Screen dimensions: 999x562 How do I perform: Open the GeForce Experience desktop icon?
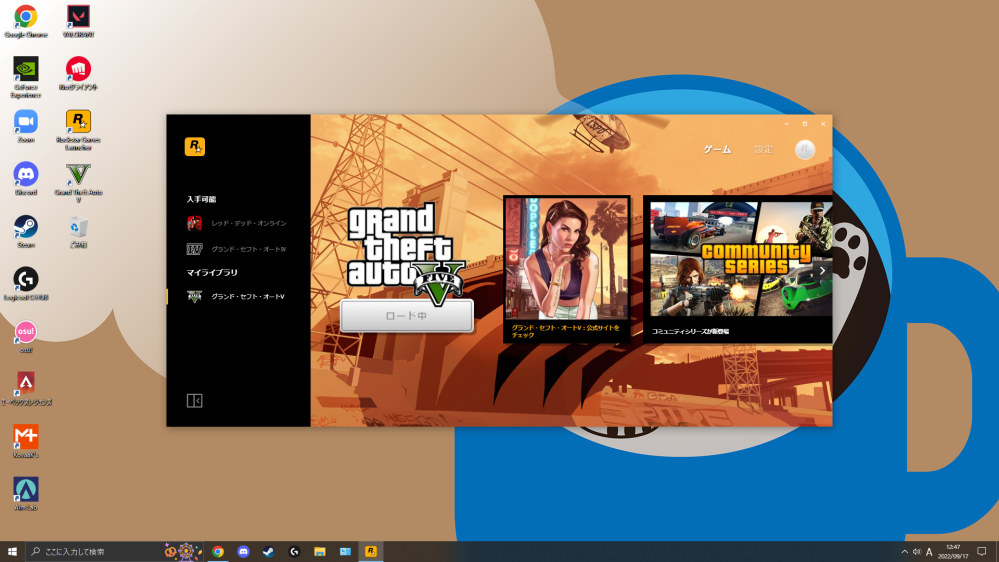pos(26,70)
